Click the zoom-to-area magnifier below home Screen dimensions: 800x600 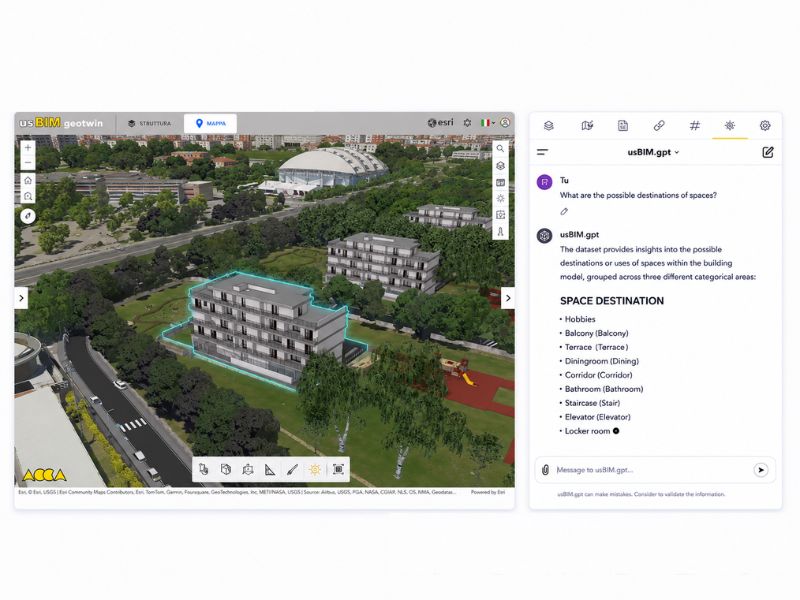28,196
